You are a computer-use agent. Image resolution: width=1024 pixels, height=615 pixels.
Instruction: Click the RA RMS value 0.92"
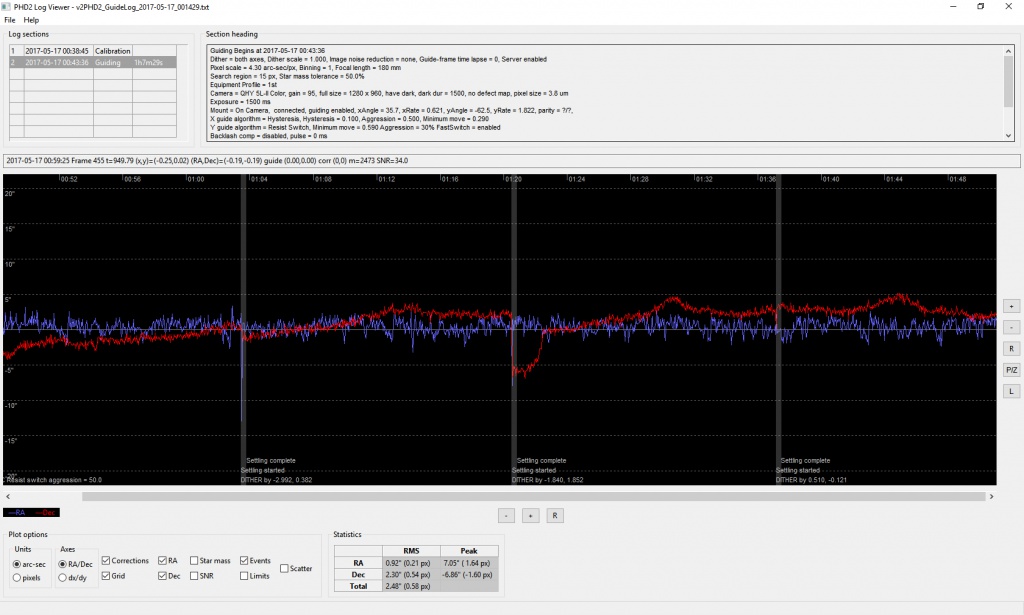coord(411,563)
